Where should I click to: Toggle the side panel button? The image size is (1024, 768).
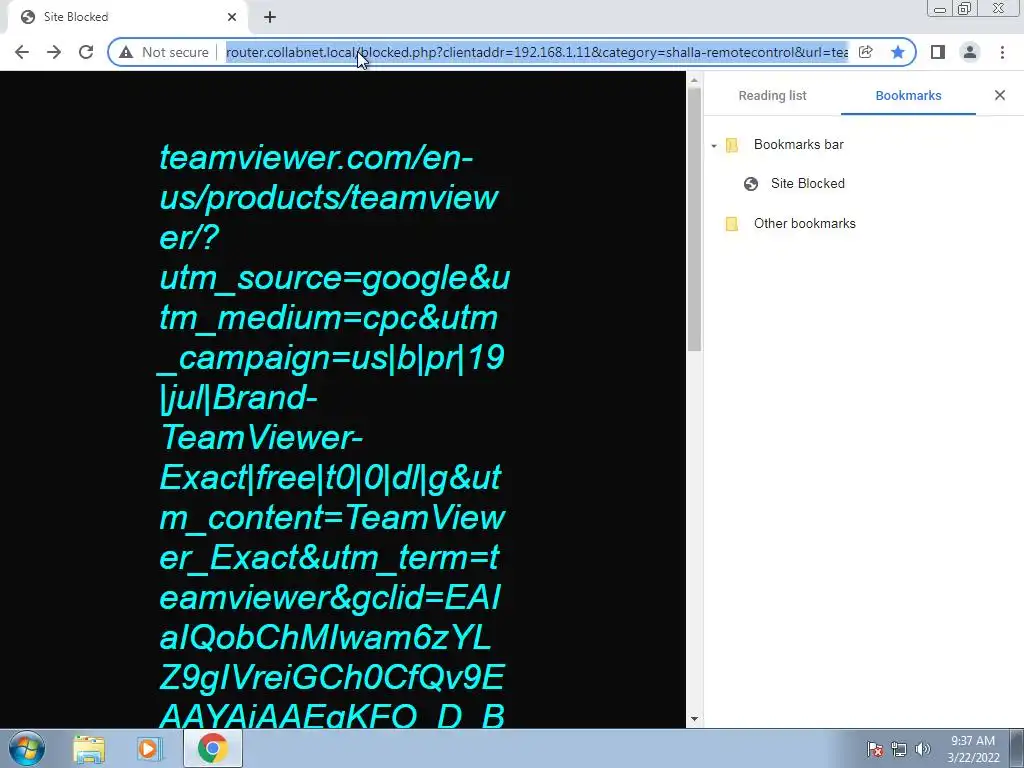click(938, 52)
